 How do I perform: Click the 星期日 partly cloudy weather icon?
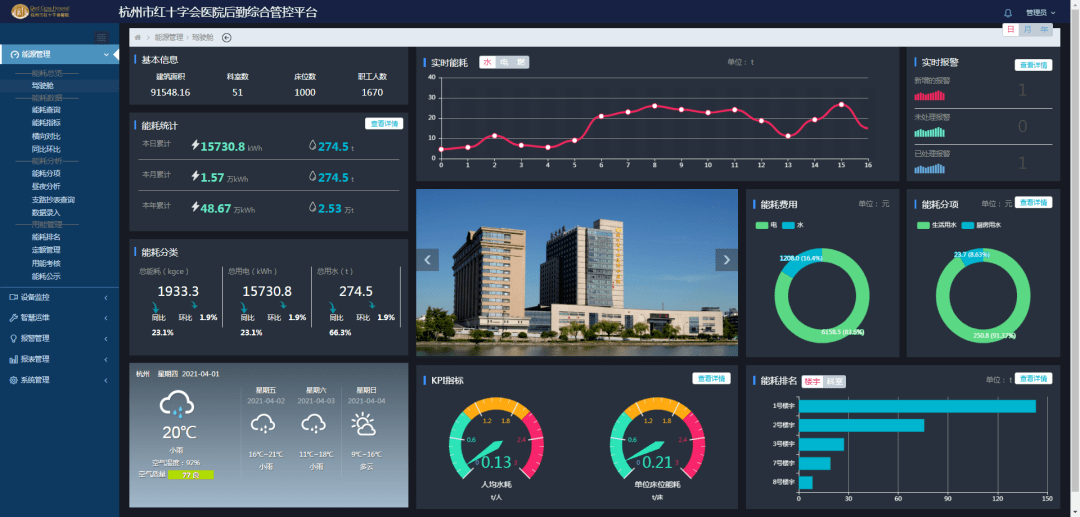(364, 423)
